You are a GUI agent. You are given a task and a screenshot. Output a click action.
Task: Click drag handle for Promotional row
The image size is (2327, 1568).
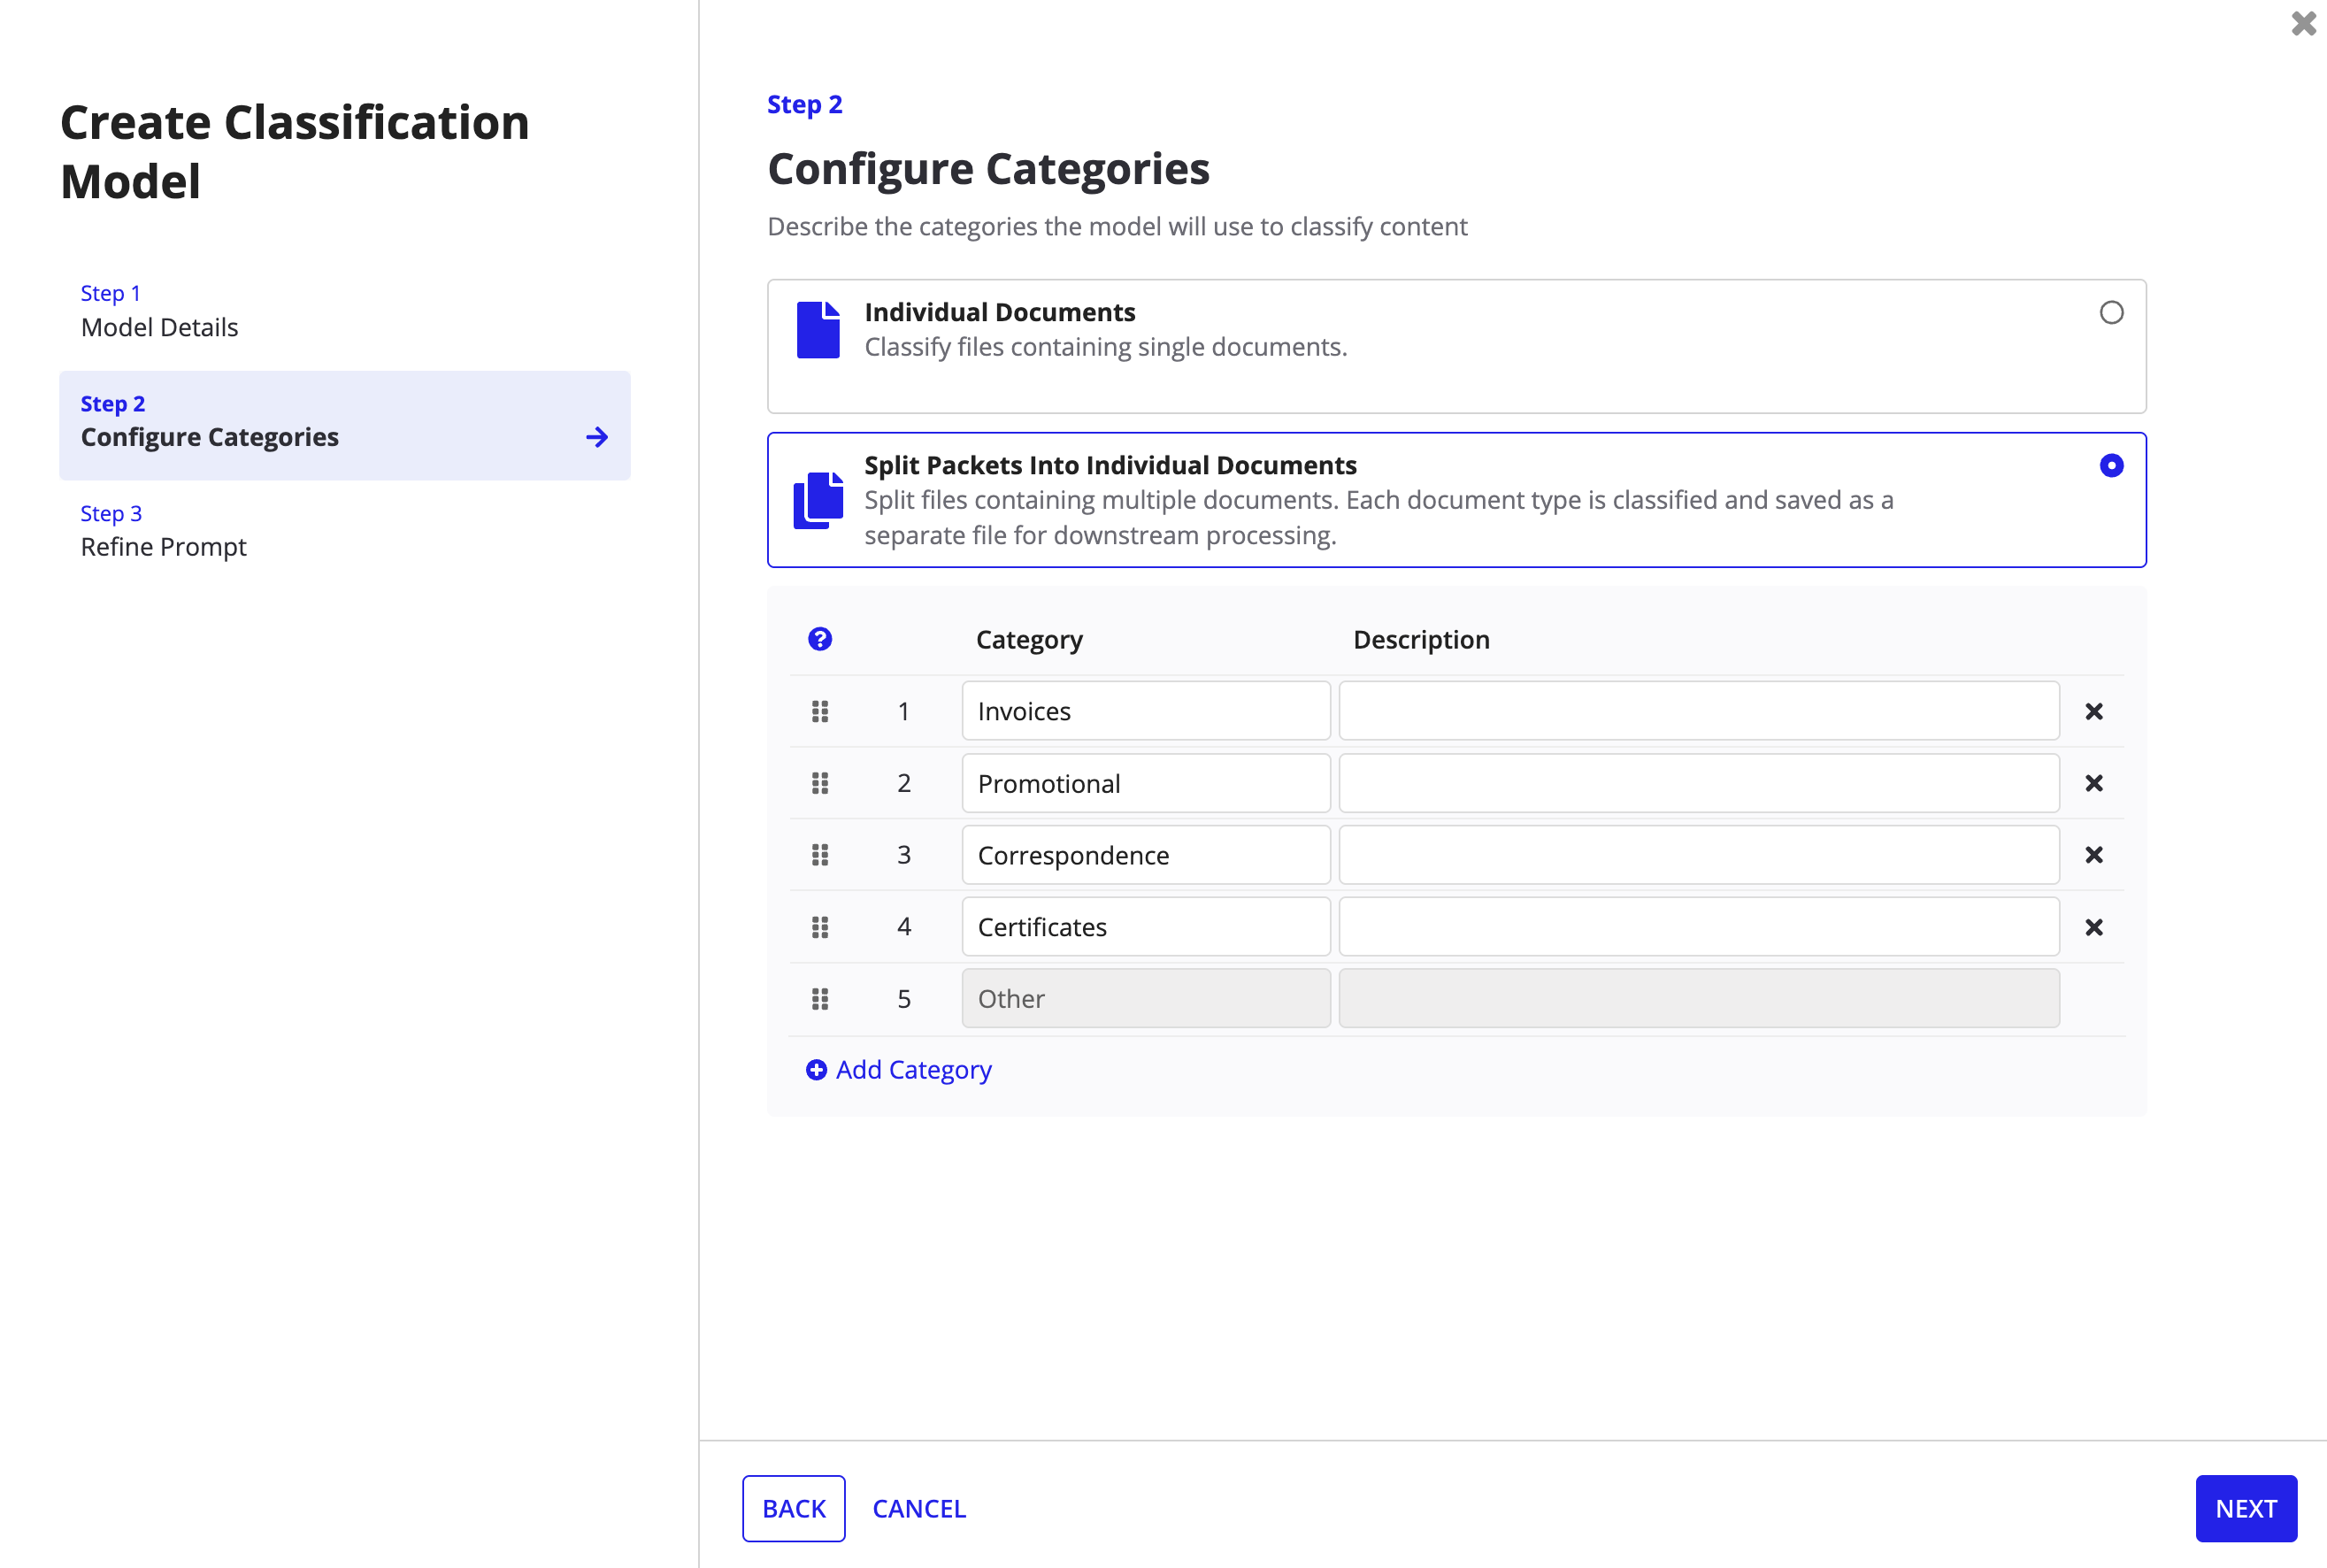click(820, 783)
